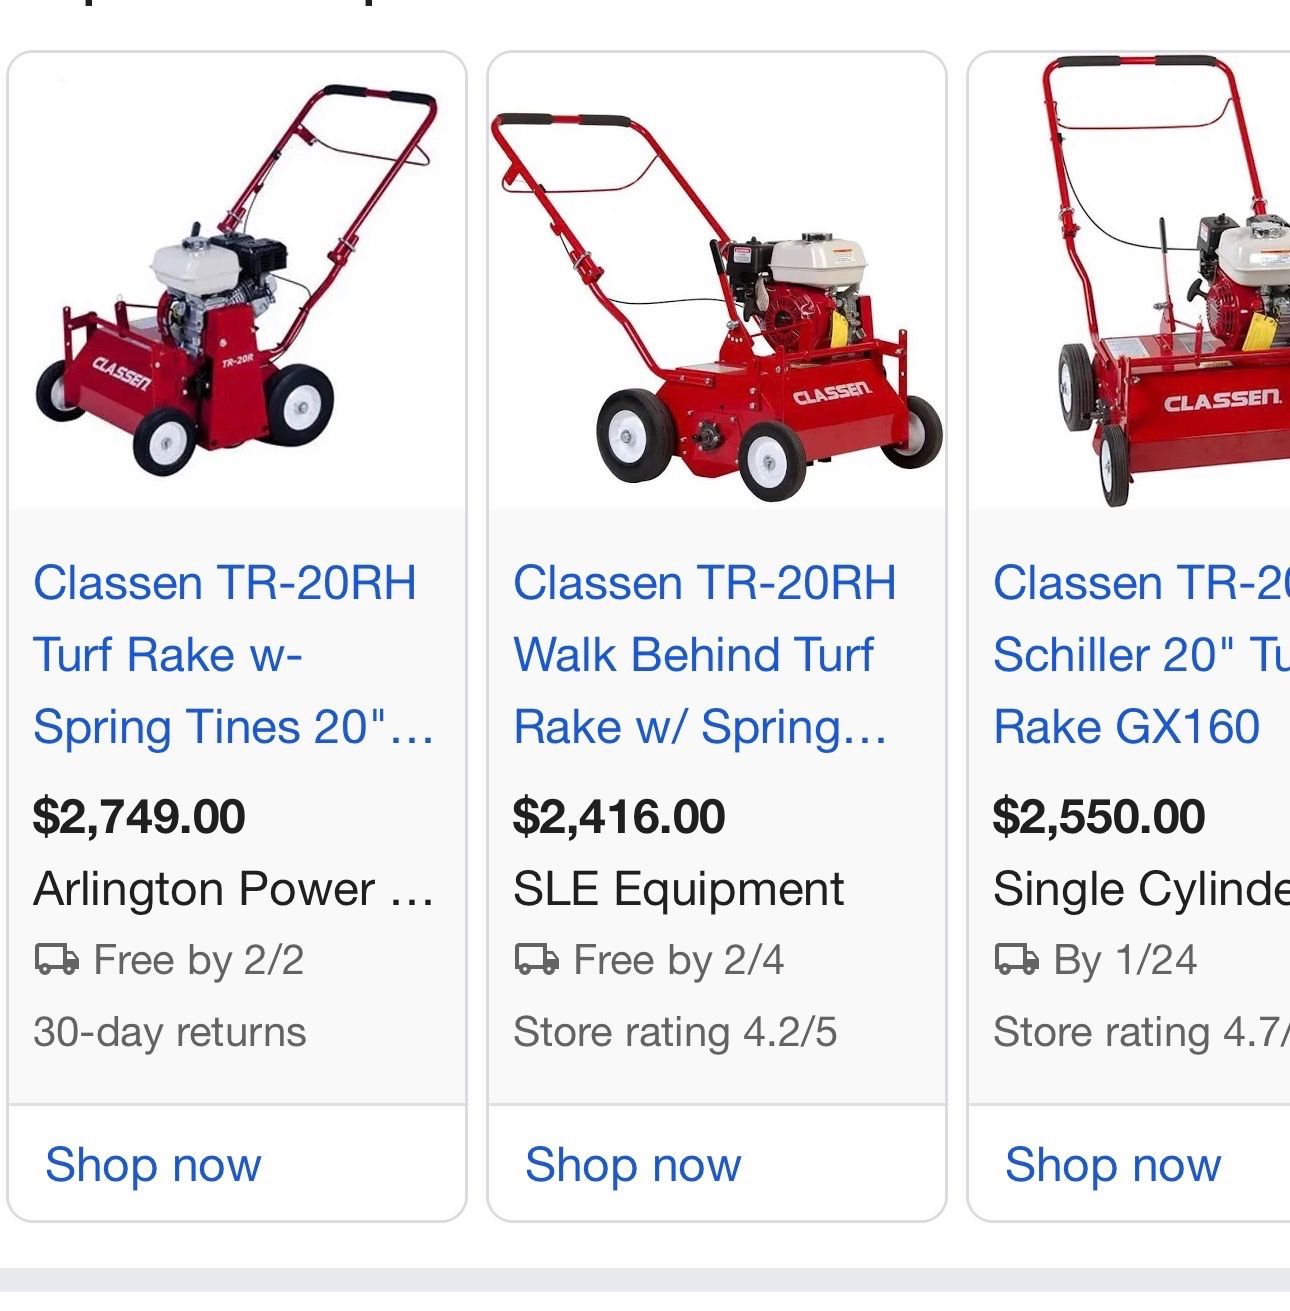Click Shop now under SLE Equipment listing
This screenshot has width=1290, height=1311.
(633, 1165)
